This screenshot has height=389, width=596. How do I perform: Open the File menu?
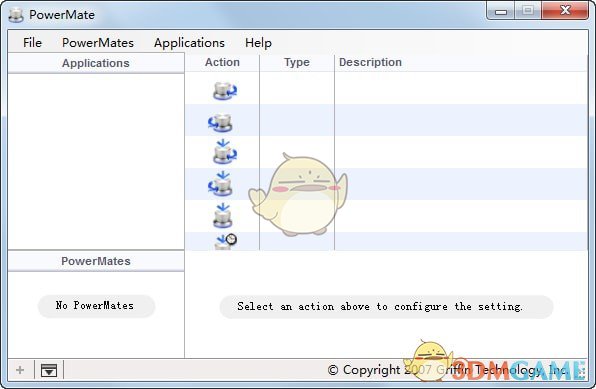32,43
